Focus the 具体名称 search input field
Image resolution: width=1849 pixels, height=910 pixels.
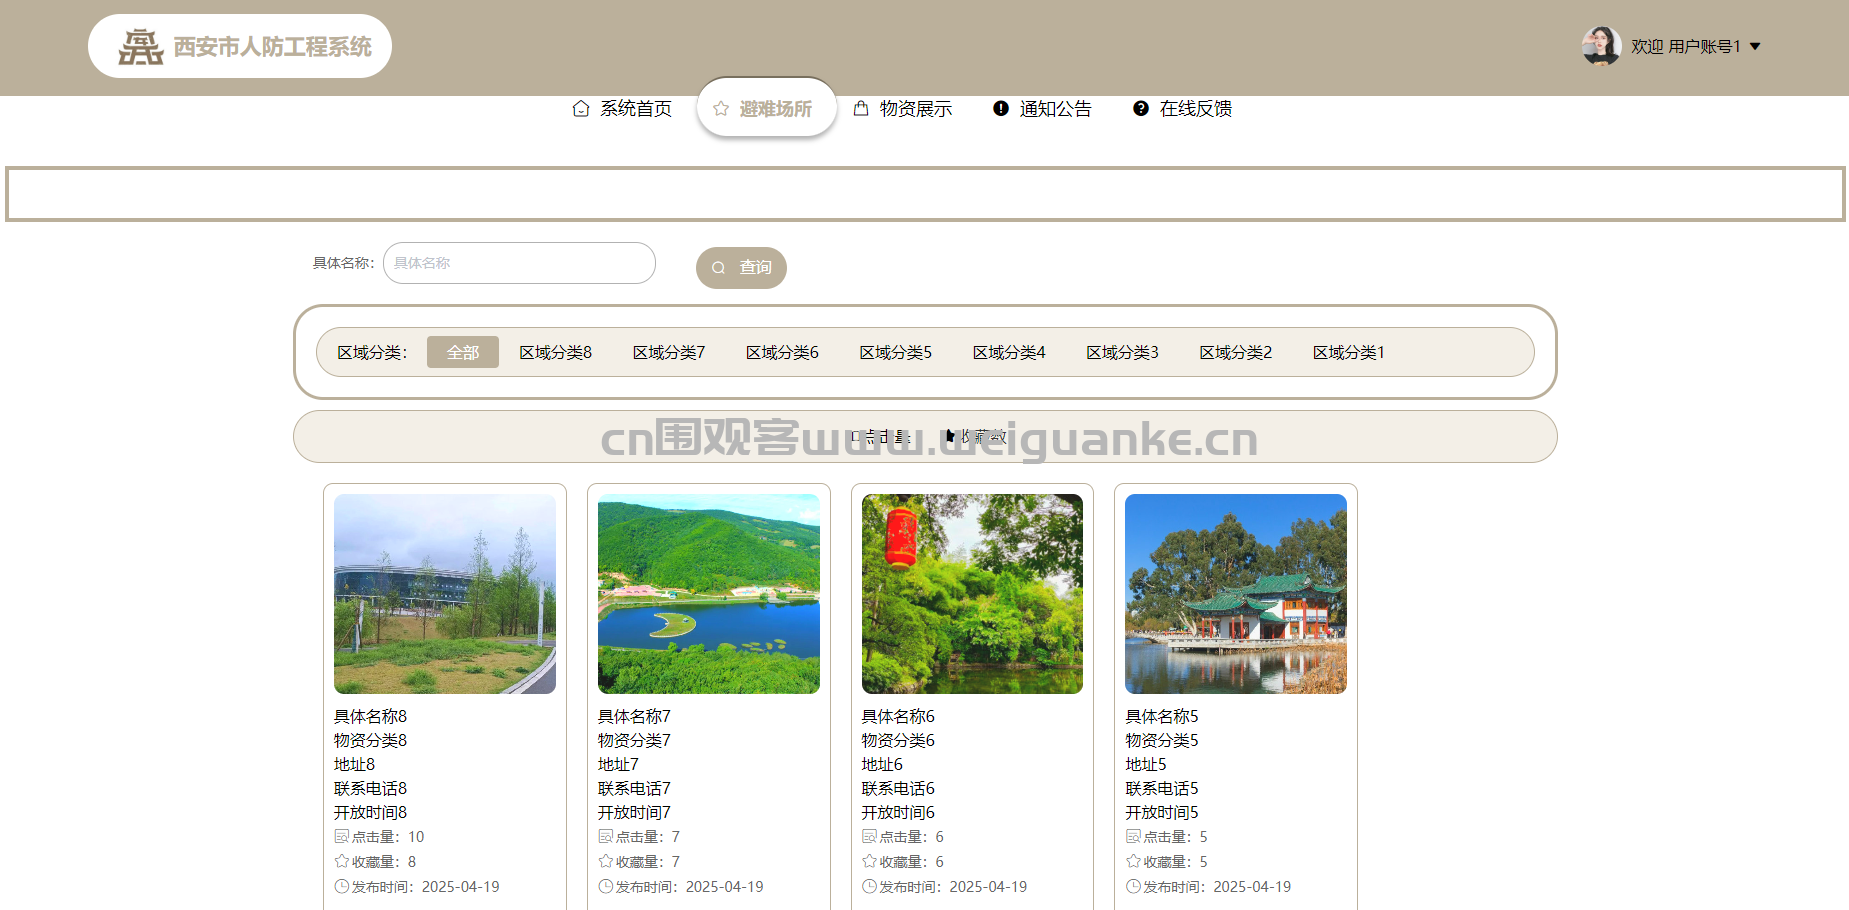519,263
